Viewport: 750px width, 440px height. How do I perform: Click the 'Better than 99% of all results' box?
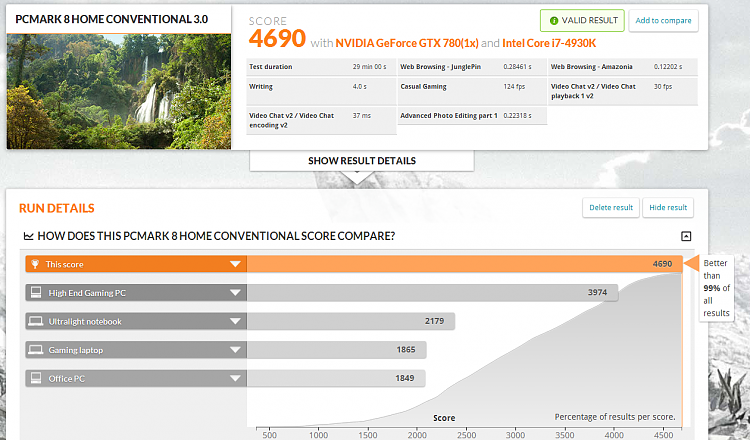pyautogui.click(x=716, y=288)
